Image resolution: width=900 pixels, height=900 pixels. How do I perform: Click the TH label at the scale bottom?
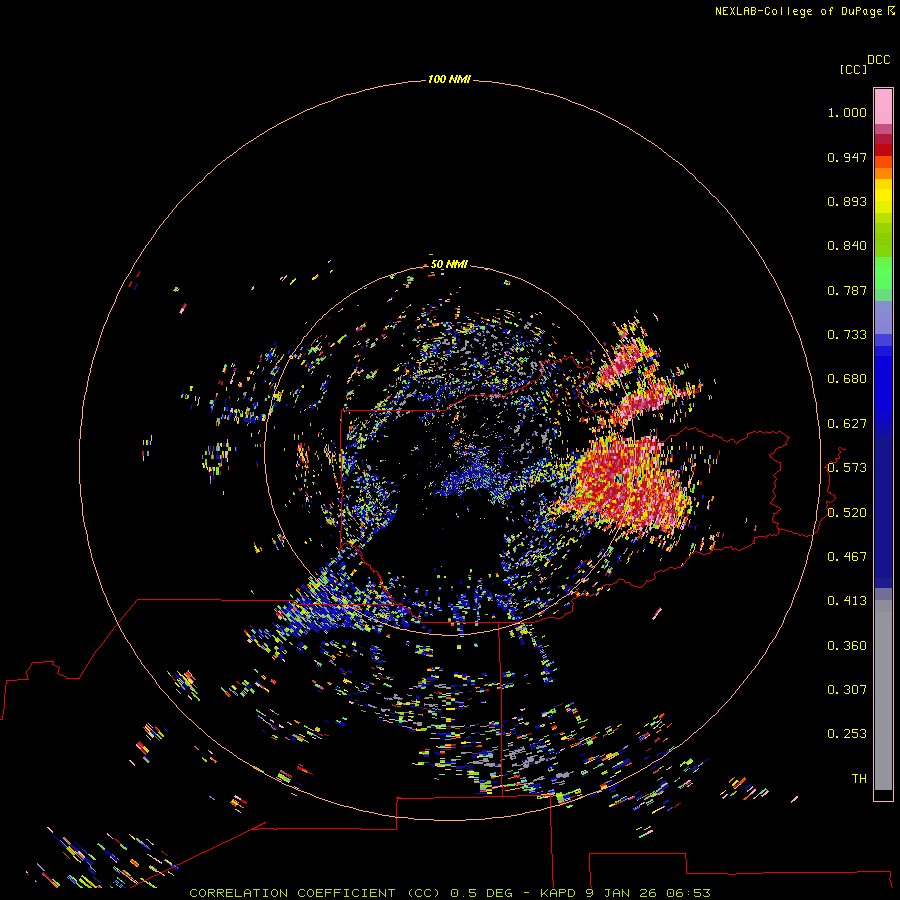(x=859, y=779)
